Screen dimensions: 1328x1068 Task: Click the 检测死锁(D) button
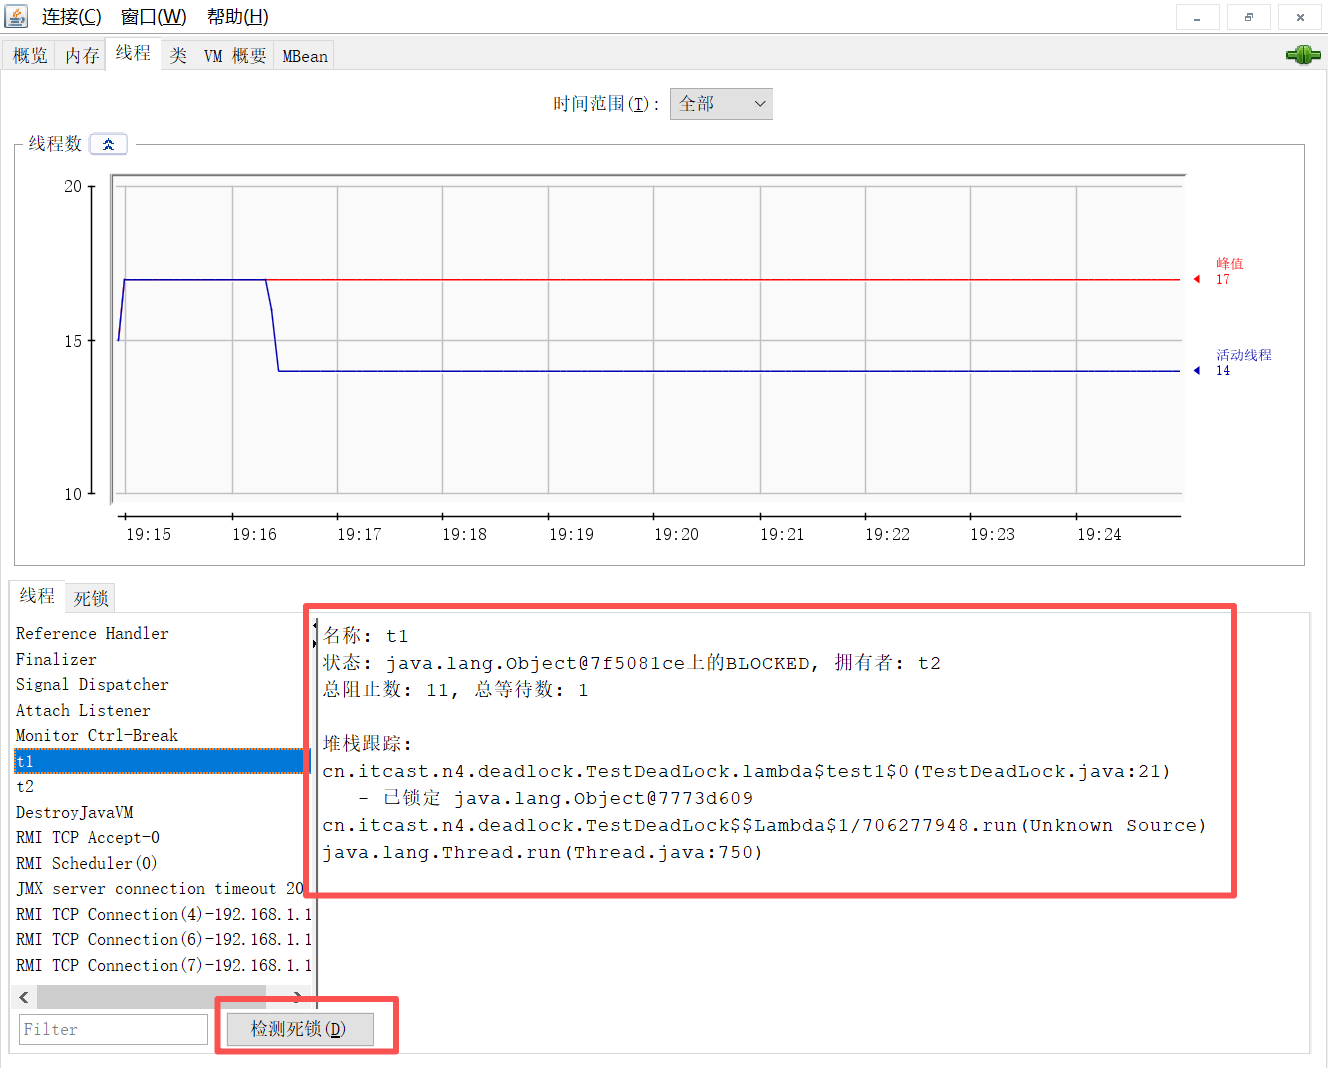pyautogui.click(x=300, y=1029)
